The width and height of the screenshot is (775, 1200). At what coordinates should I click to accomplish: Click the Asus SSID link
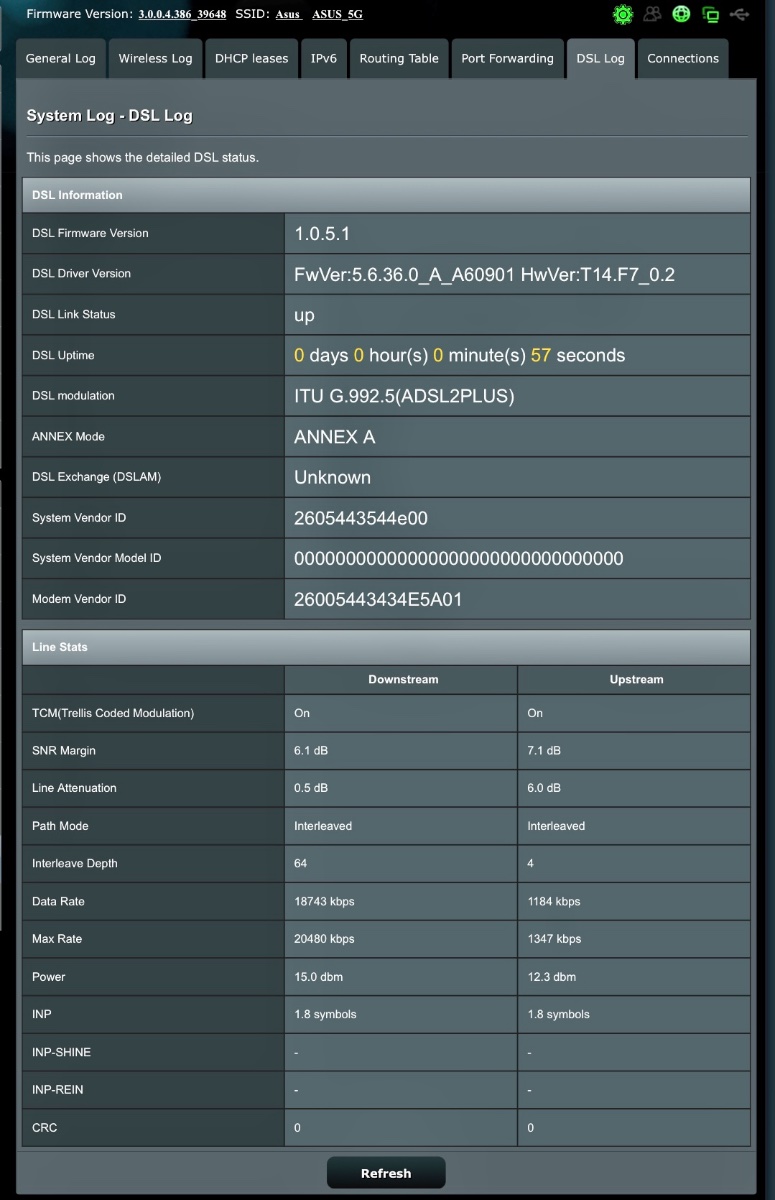[288, 15]
